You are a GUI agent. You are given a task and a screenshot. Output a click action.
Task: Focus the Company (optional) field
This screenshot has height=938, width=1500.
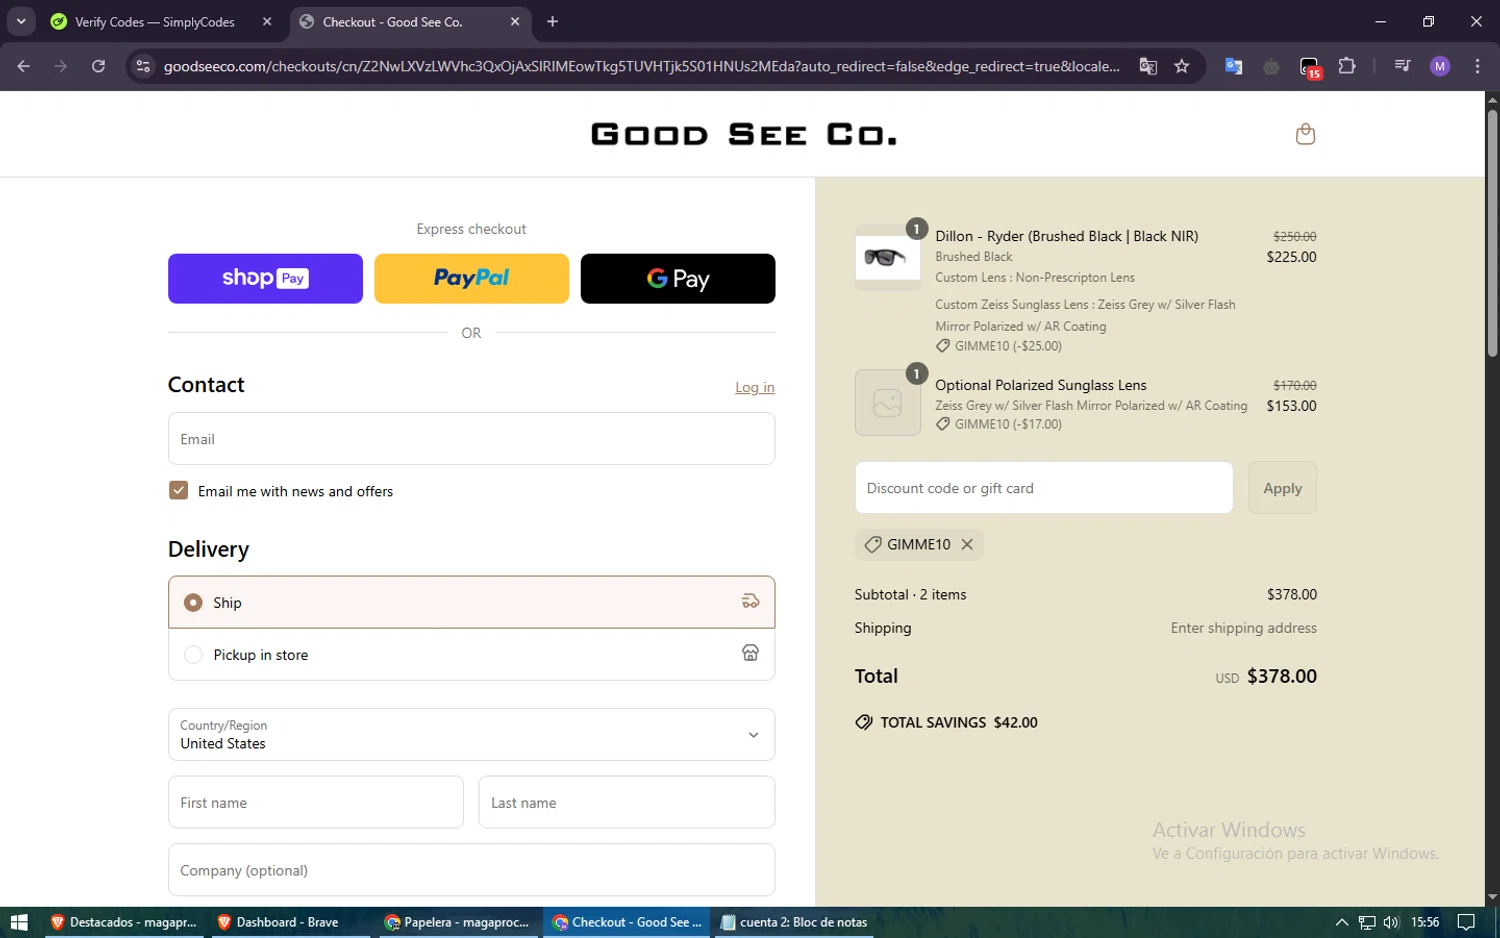pos(471,870)
